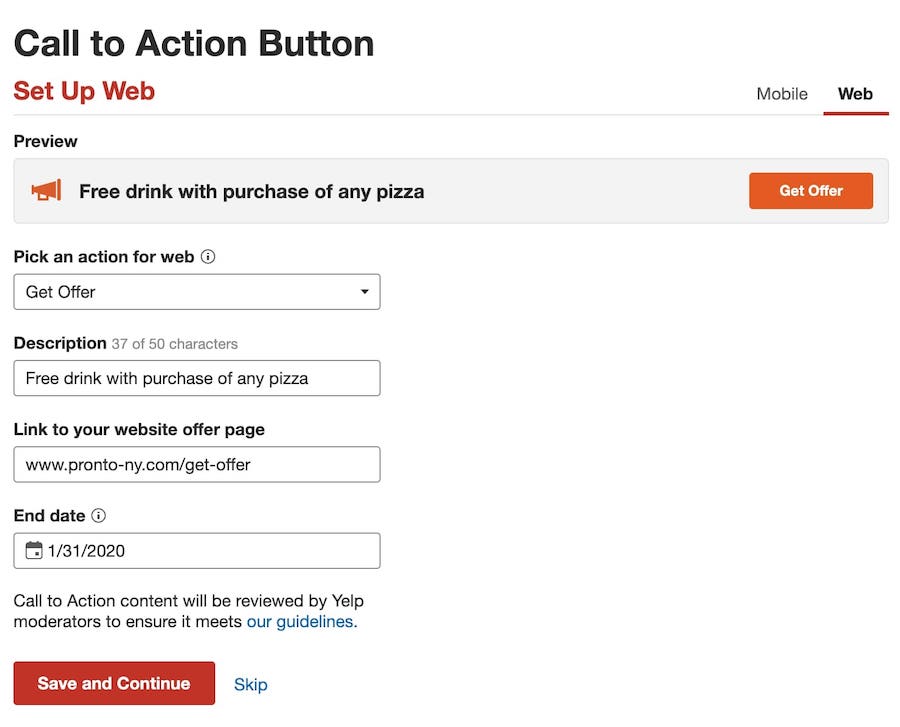Image resolution: width=900 pixels, height=727 pixels.
Task: Switch to the Mobile tab
Action: point(781,94)
